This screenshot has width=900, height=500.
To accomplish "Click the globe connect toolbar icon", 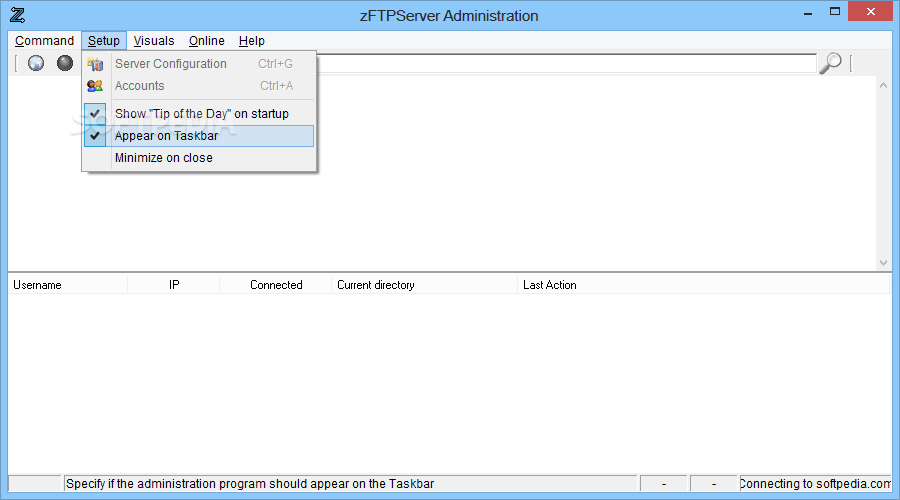I will pos(36,63).
